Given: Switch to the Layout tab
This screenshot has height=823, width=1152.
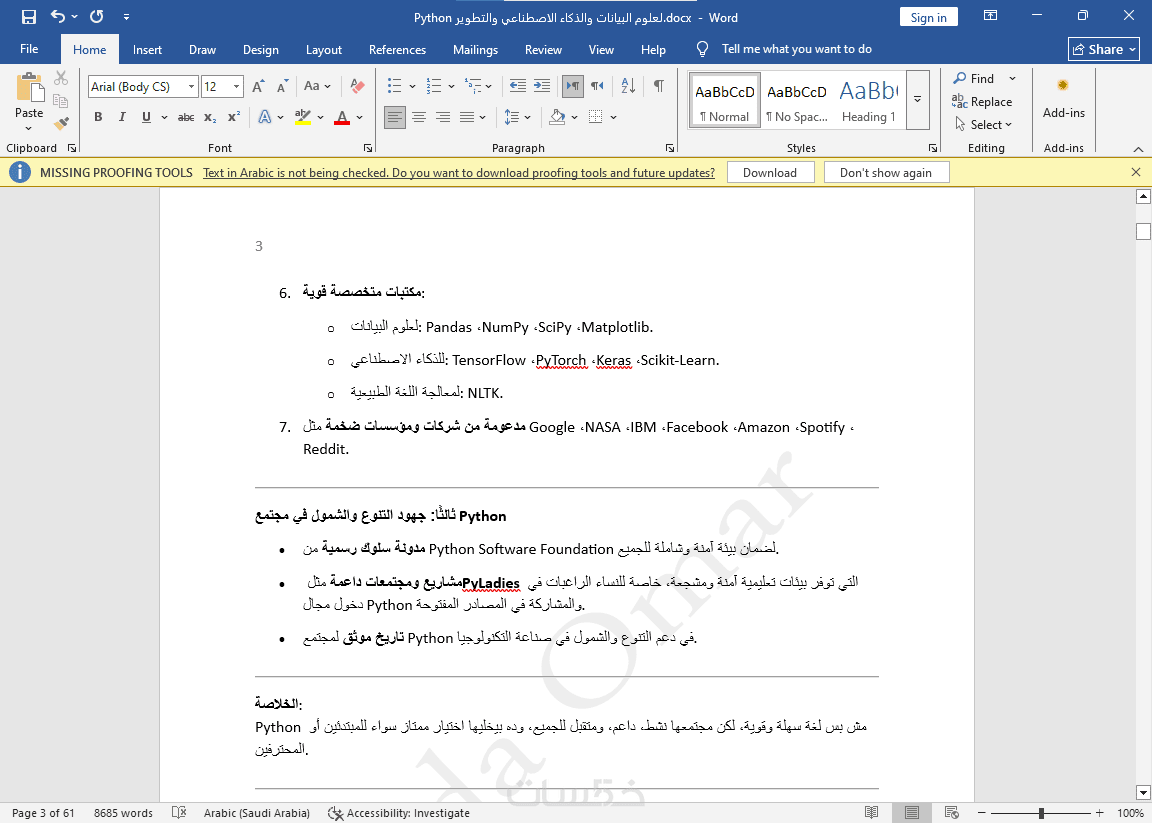Looking at the screenshot, I should tap(324, 49).
